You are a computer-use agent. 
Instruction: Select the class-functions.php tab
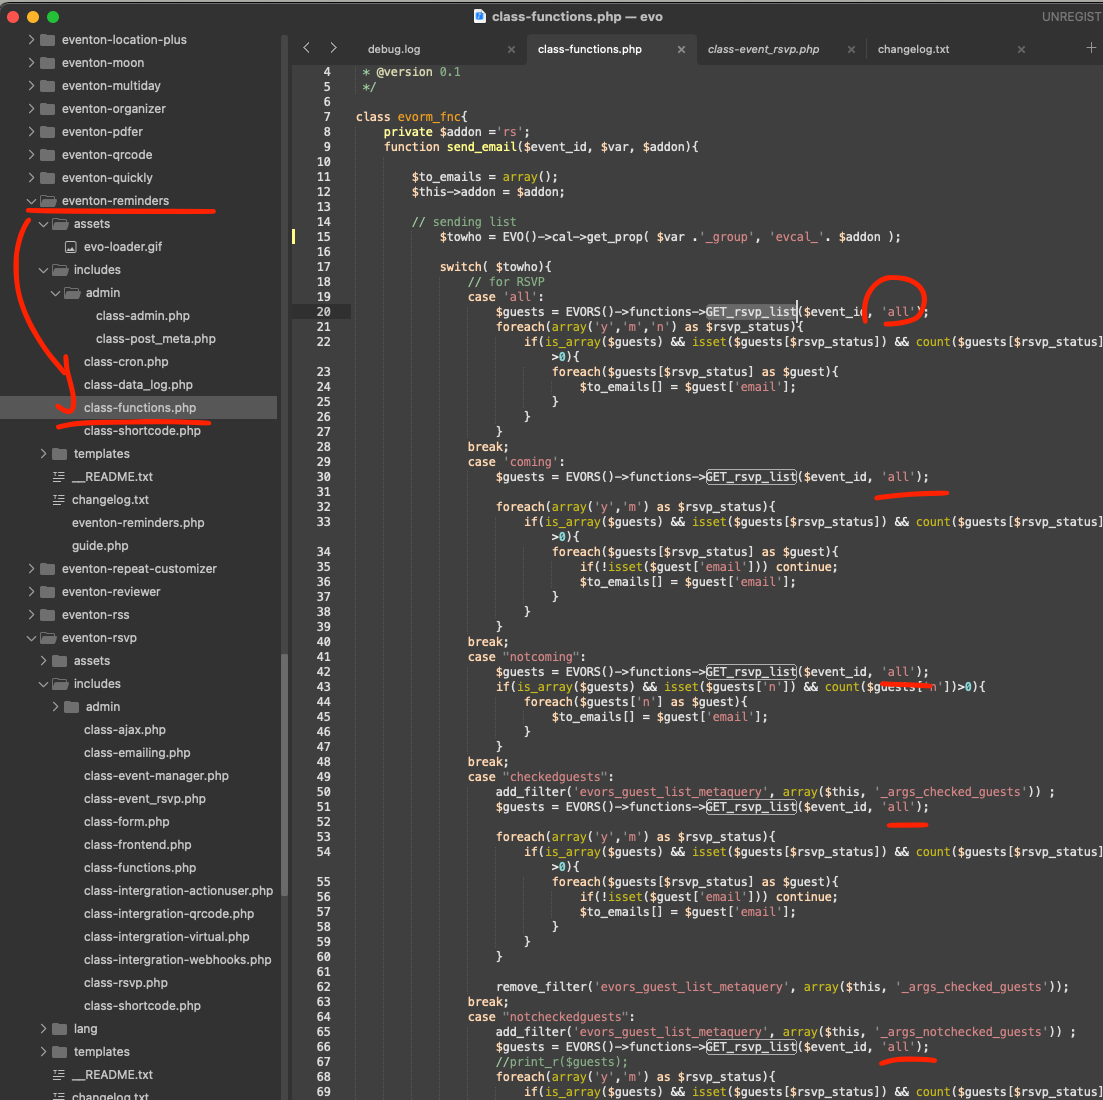(x=589, y=49)
